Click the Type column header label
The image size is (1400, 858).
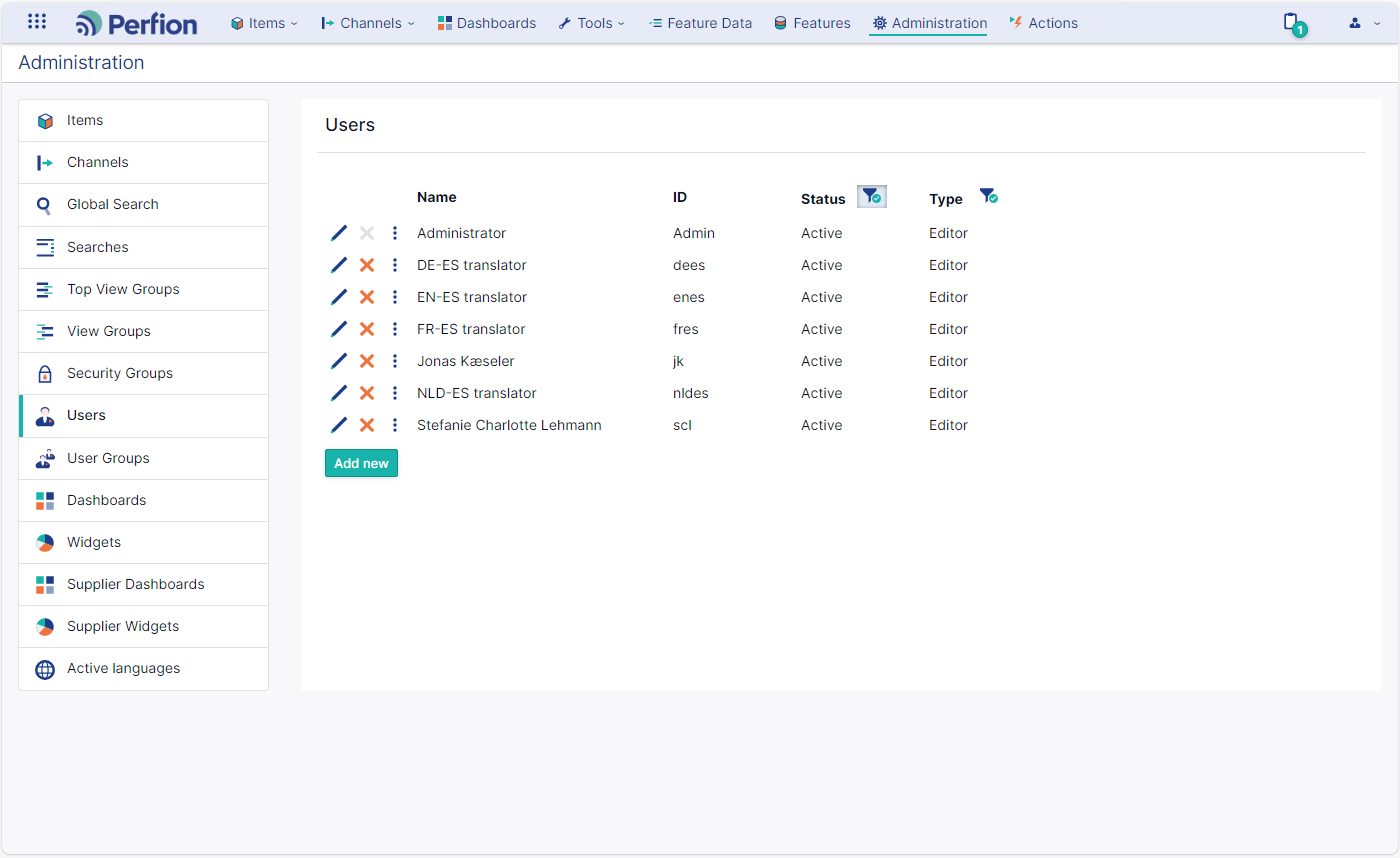[x=946, y=199]
